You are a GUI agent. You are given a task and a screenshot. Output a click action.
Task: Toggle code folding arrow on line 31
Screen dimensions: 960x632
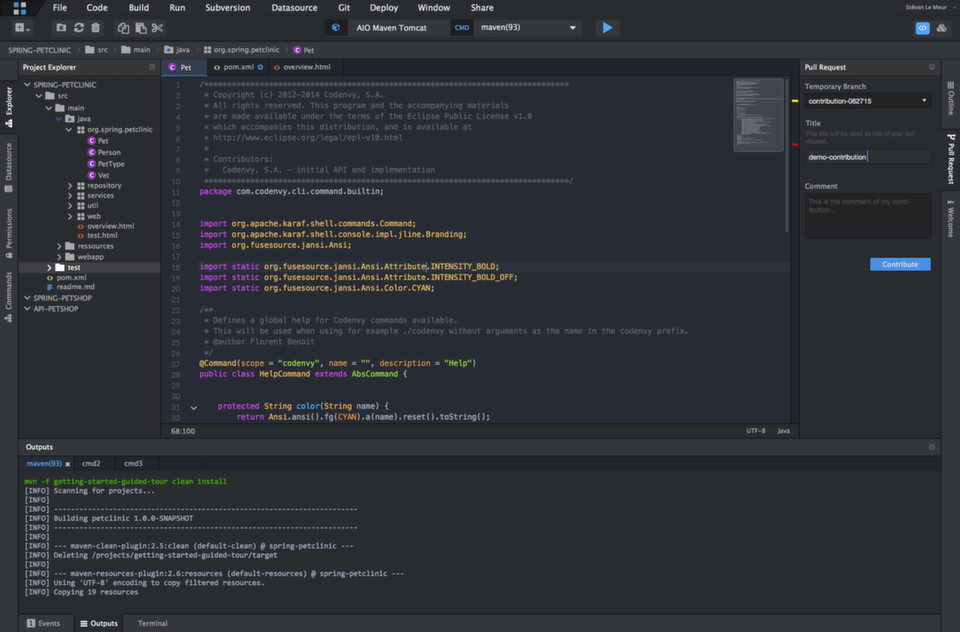[x=193, y=407]
